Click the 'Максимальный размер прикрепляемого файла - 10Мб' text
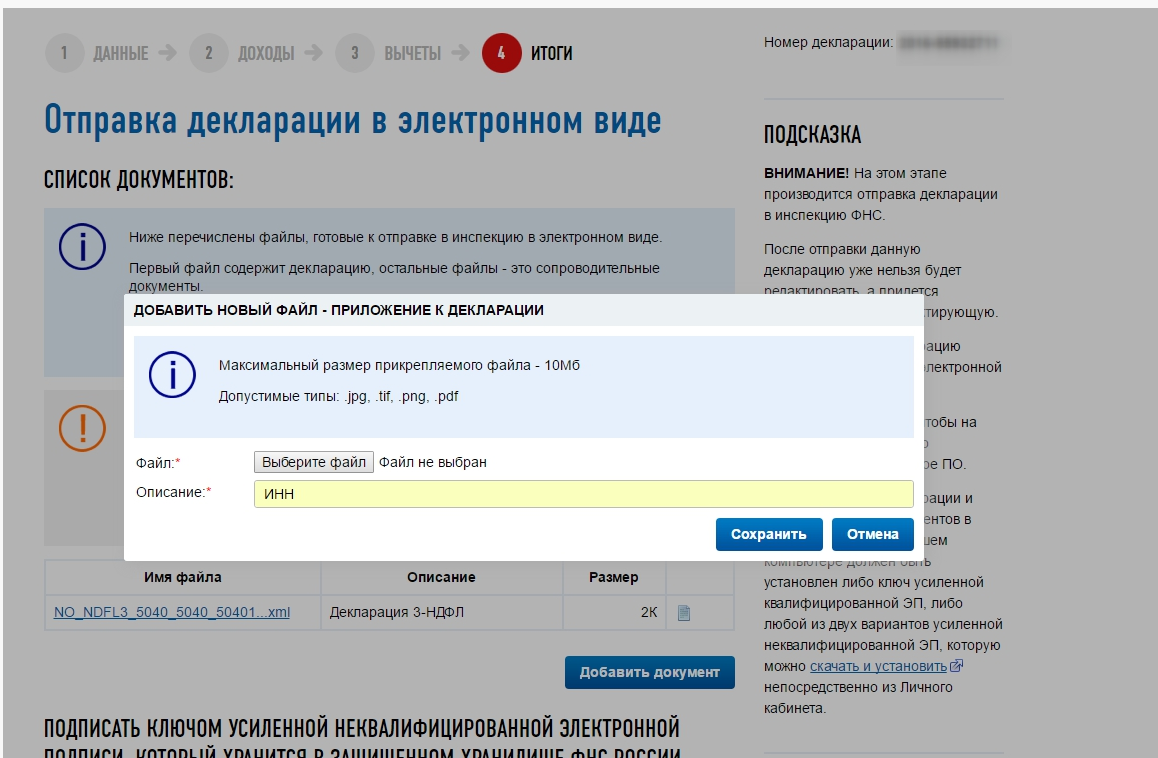The height and width of the screenshot is (758, 1158). coord(400,366)
